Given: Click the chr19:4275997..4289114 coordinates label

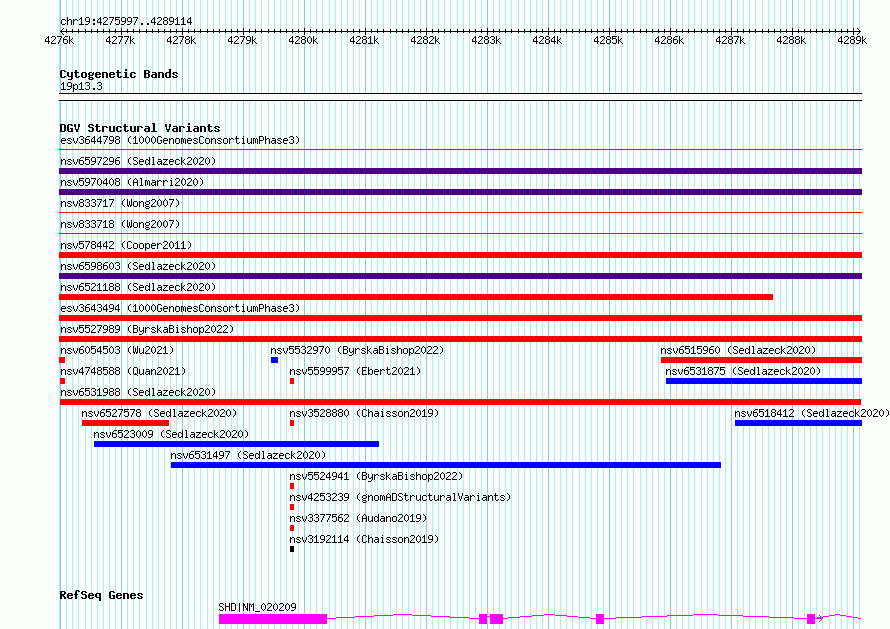Looking at the screenshot, I should (126, 22).
